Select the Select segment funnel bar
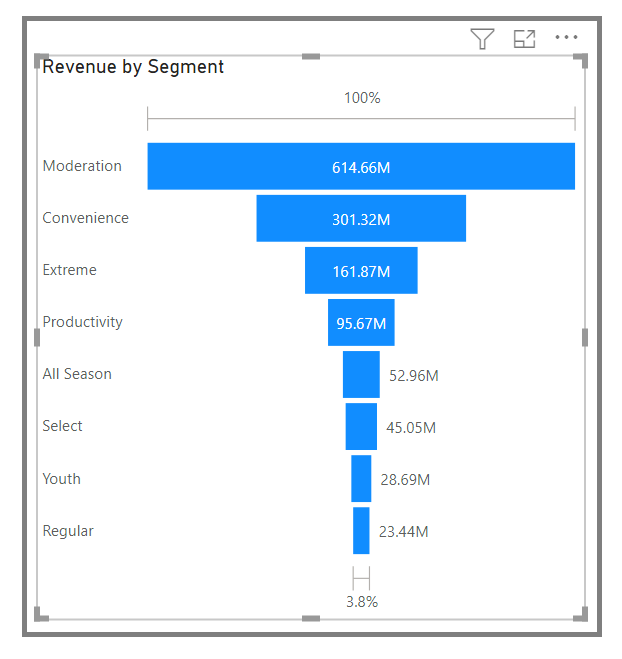The width and height of the screenshot is (622, 659). [x=361, y=427]
